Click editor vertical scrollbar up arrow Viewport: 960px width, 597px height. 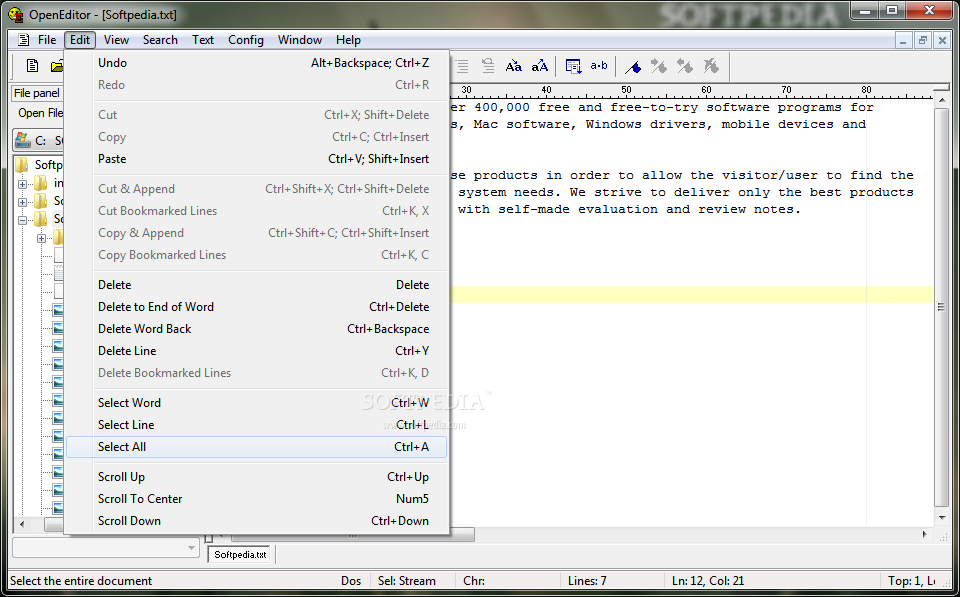coord(942,99)
